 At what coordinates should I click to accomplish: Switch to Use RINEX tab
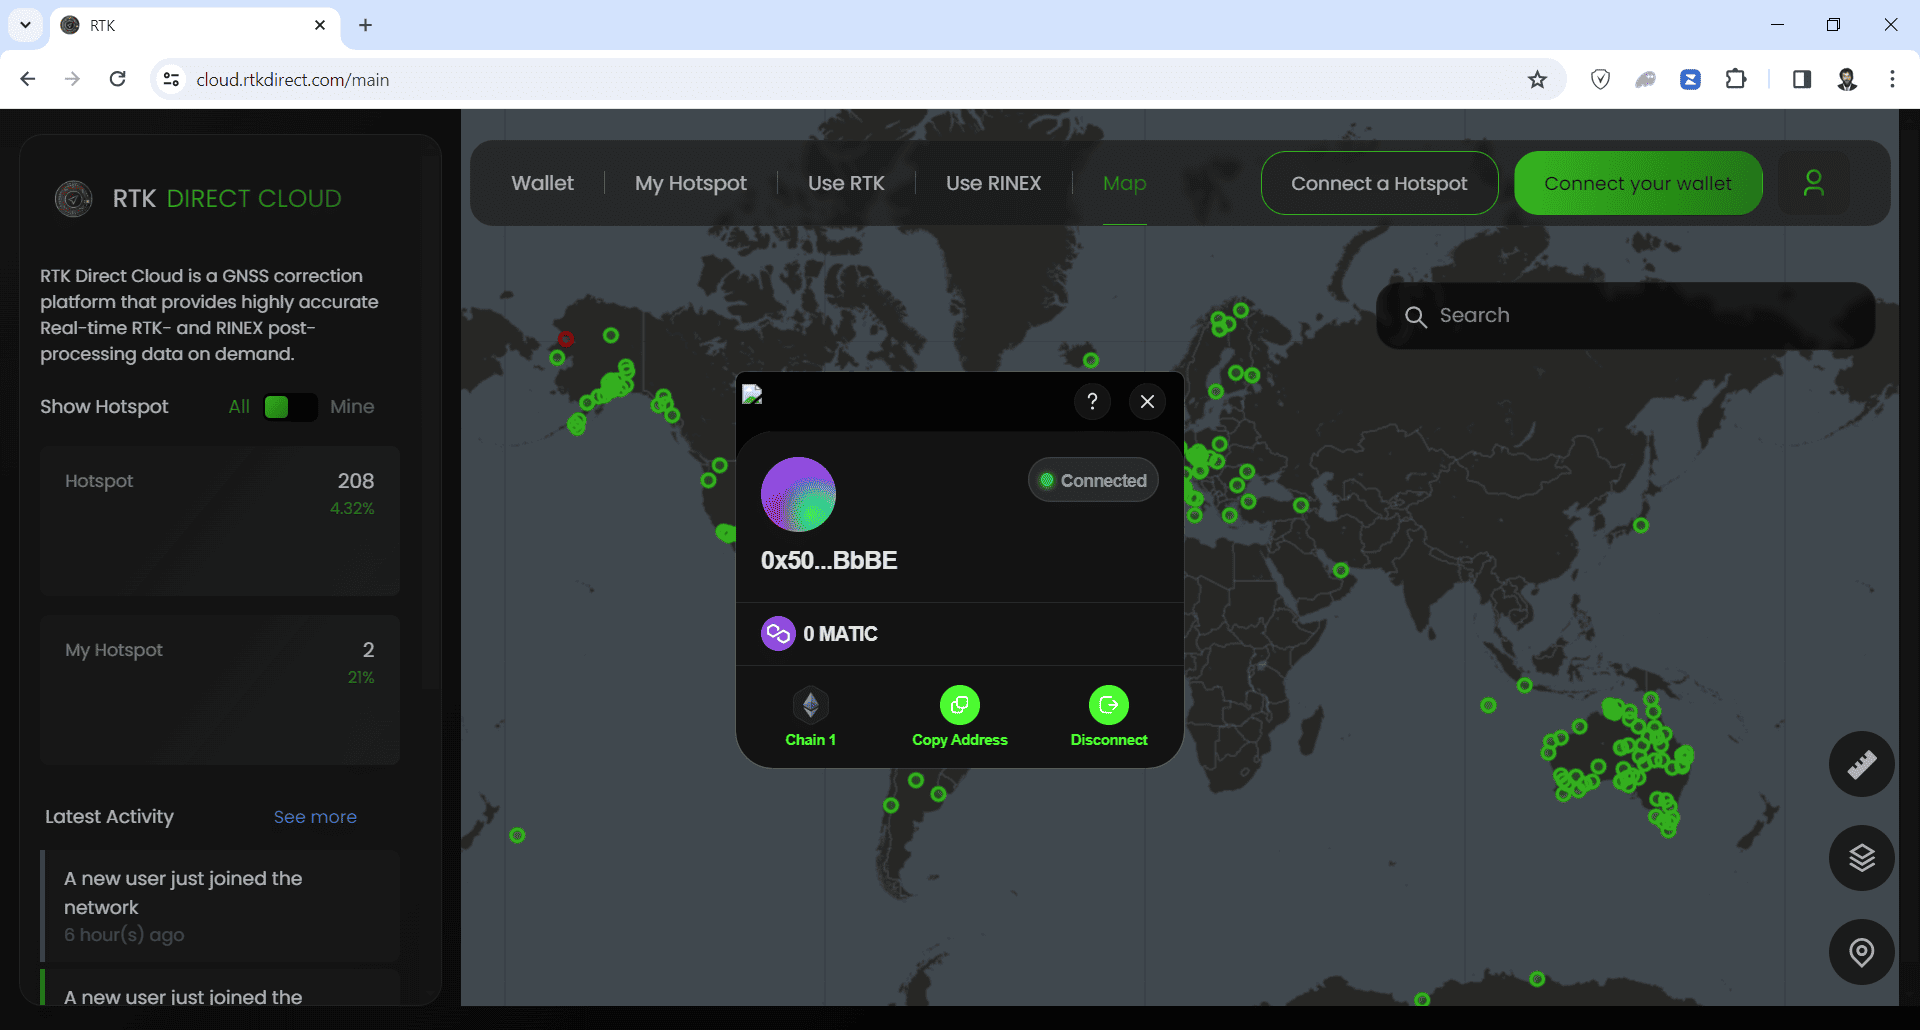993,183
